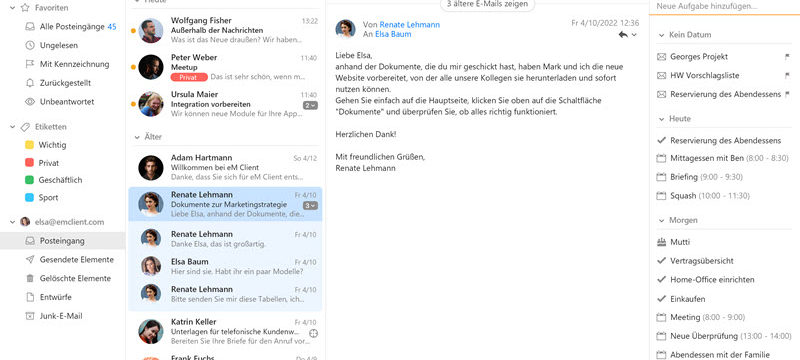Click the Mit Kennzeichnung folder label
Viewport: 800px width, 360px height.
74,64
